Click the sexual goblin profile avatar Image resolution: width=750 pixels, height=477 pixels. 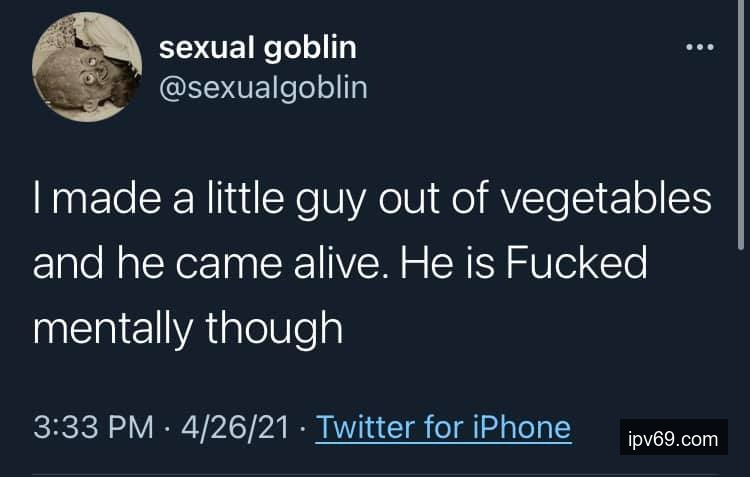(x=87, y=67)
